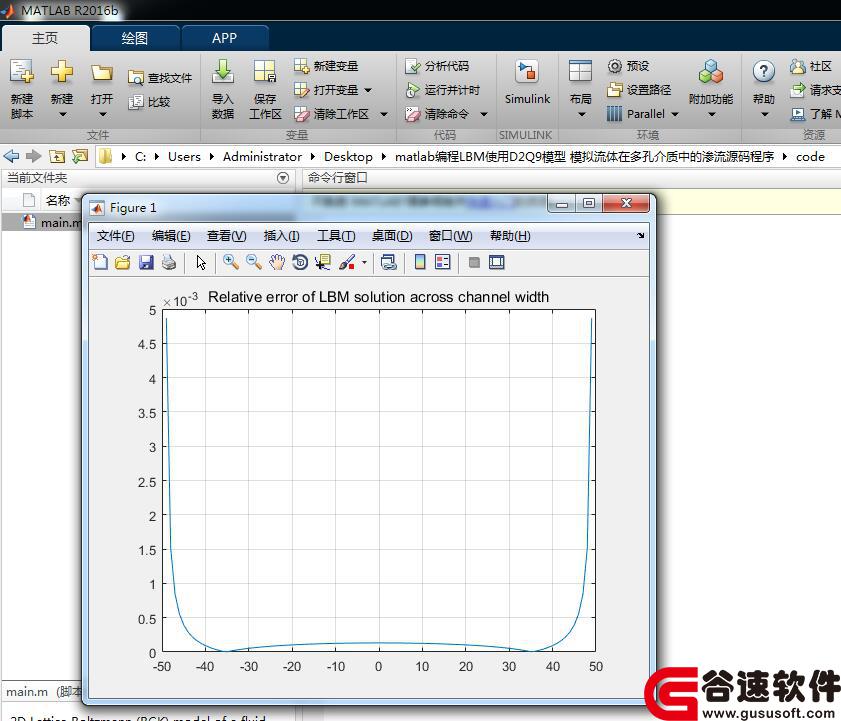Click Hide Plot Tools icon
The image size is (841, 721).
click(474, 262)
